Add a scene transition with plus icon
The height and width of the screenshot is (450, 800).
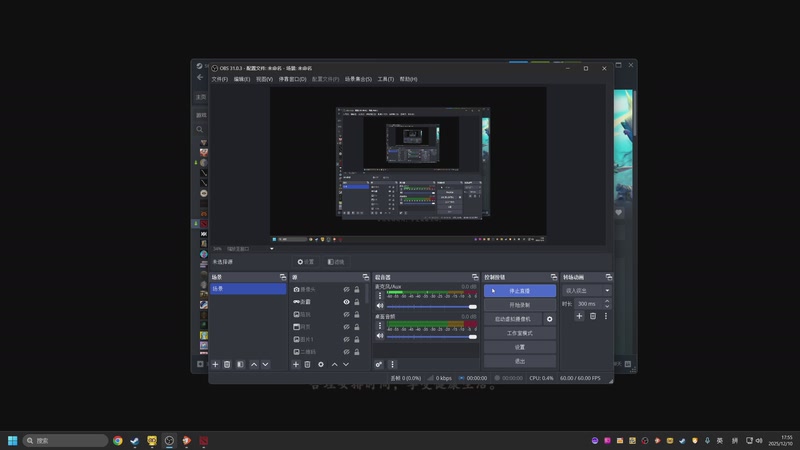point(579,316)
